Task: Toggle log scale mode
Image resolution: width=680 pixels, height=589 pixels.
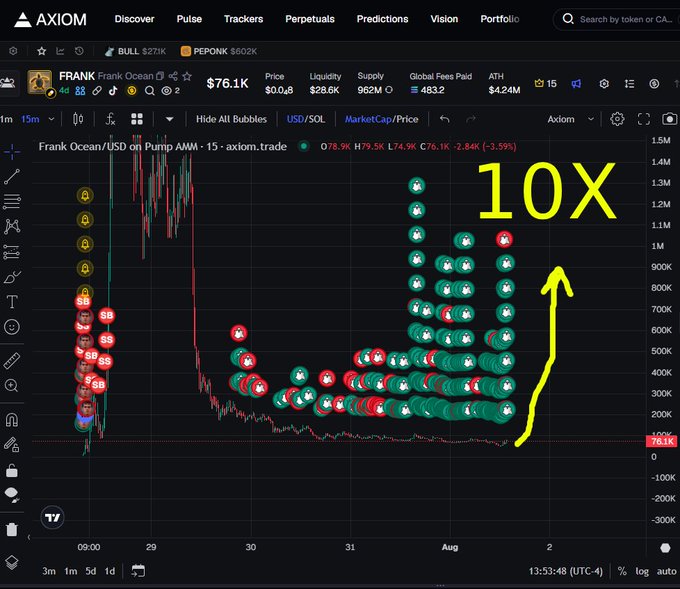Action: [642, 571]
